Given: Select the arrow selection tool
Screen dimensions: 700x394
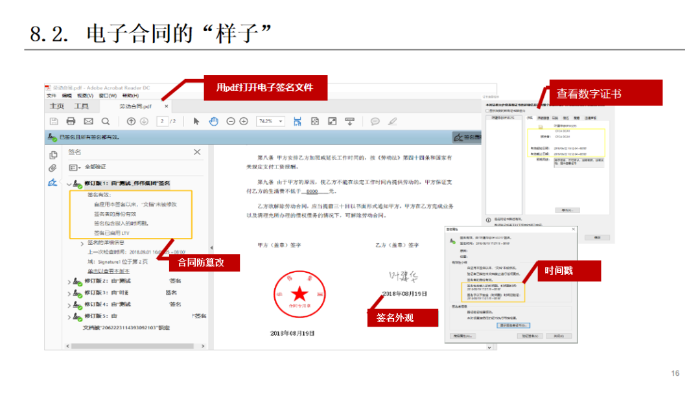Looking at the screenshot, I should 196,121.
